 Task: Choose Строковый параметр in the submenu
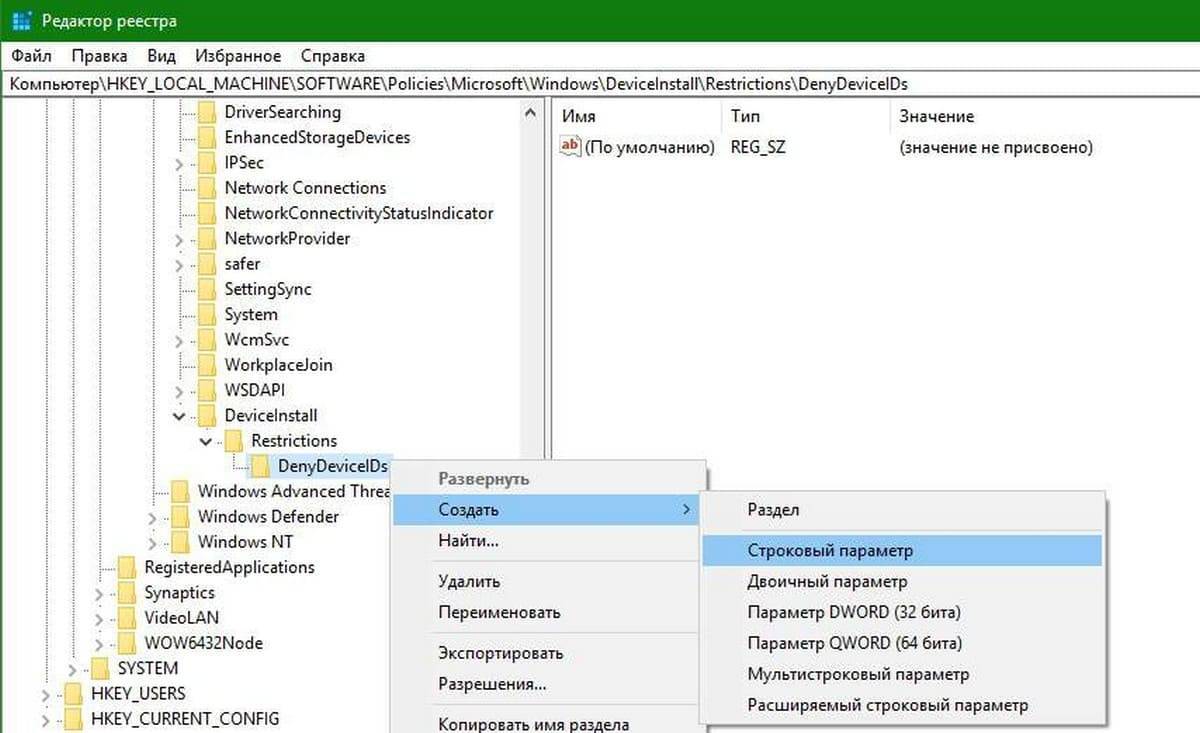coord(902,550)
